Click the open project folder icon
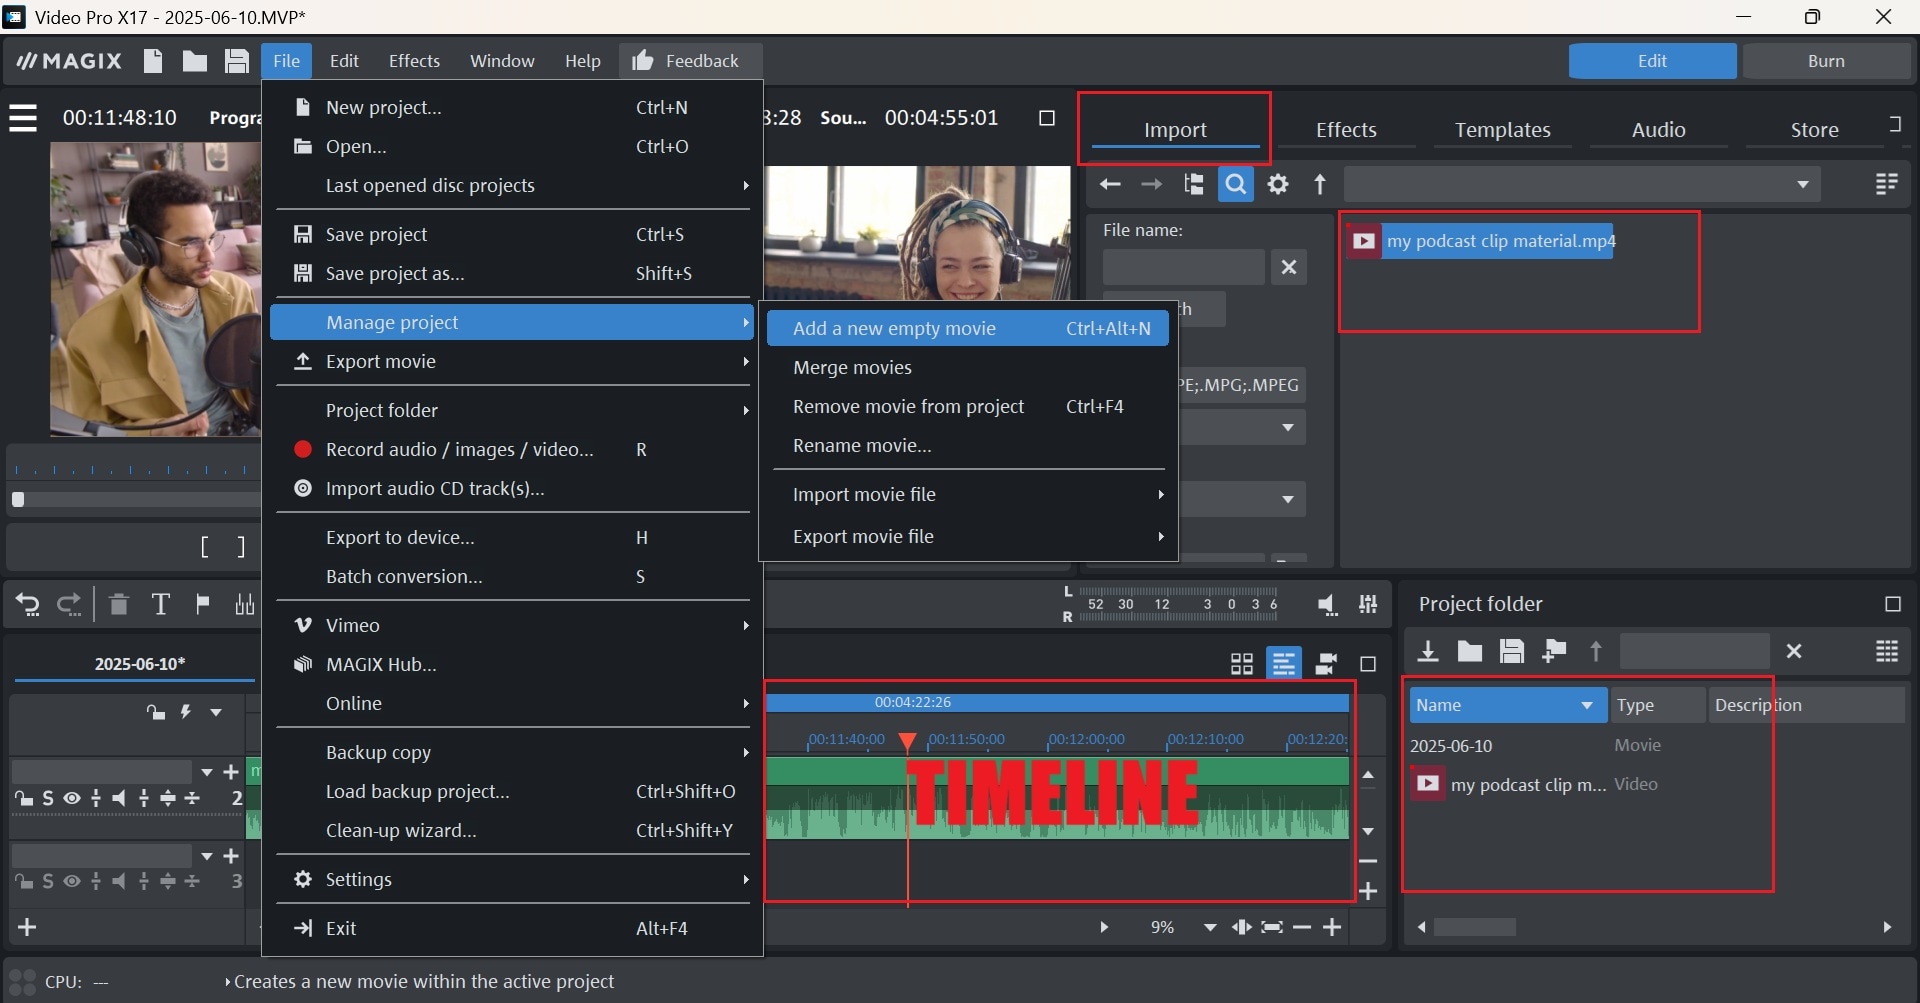1920x1003 pixels. (194, 61)
